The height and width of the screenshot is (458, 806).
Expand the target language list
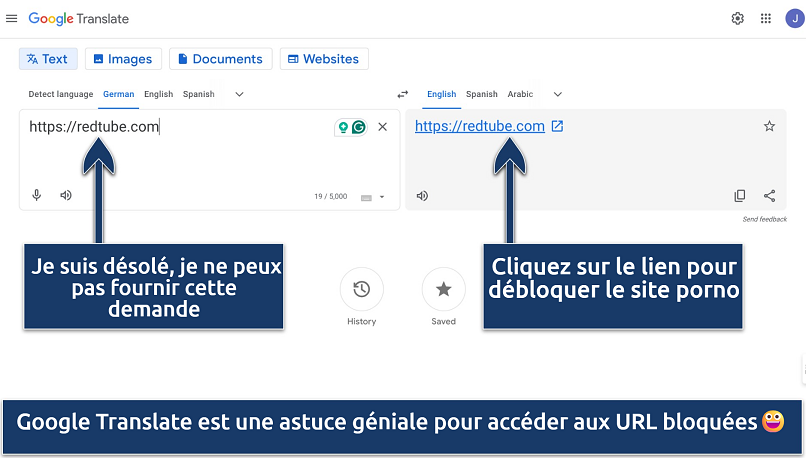pyautogui.click(x=557, y=94)
